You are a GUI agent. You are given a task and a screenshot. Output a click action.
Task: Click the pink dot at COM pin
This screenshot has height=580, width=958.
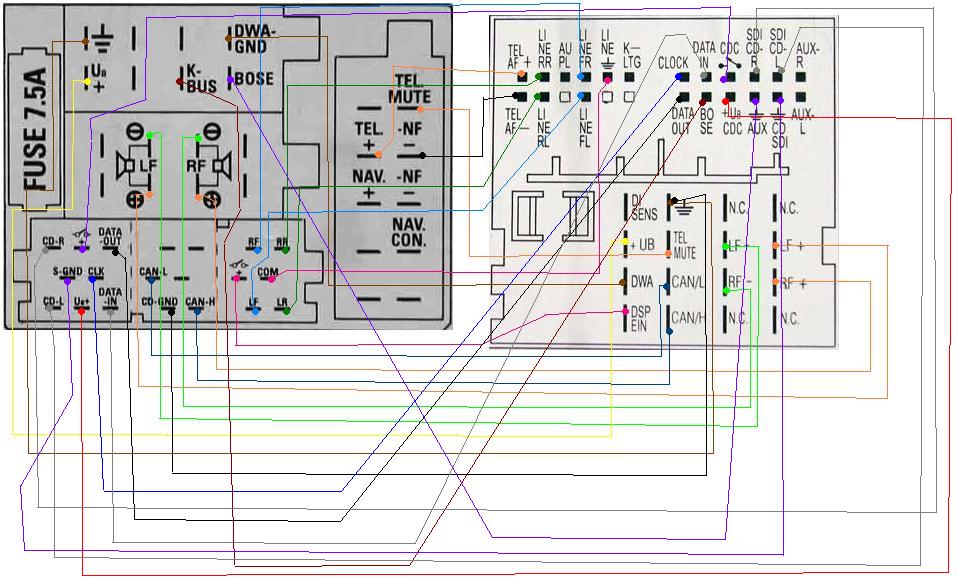click(271, 278)
